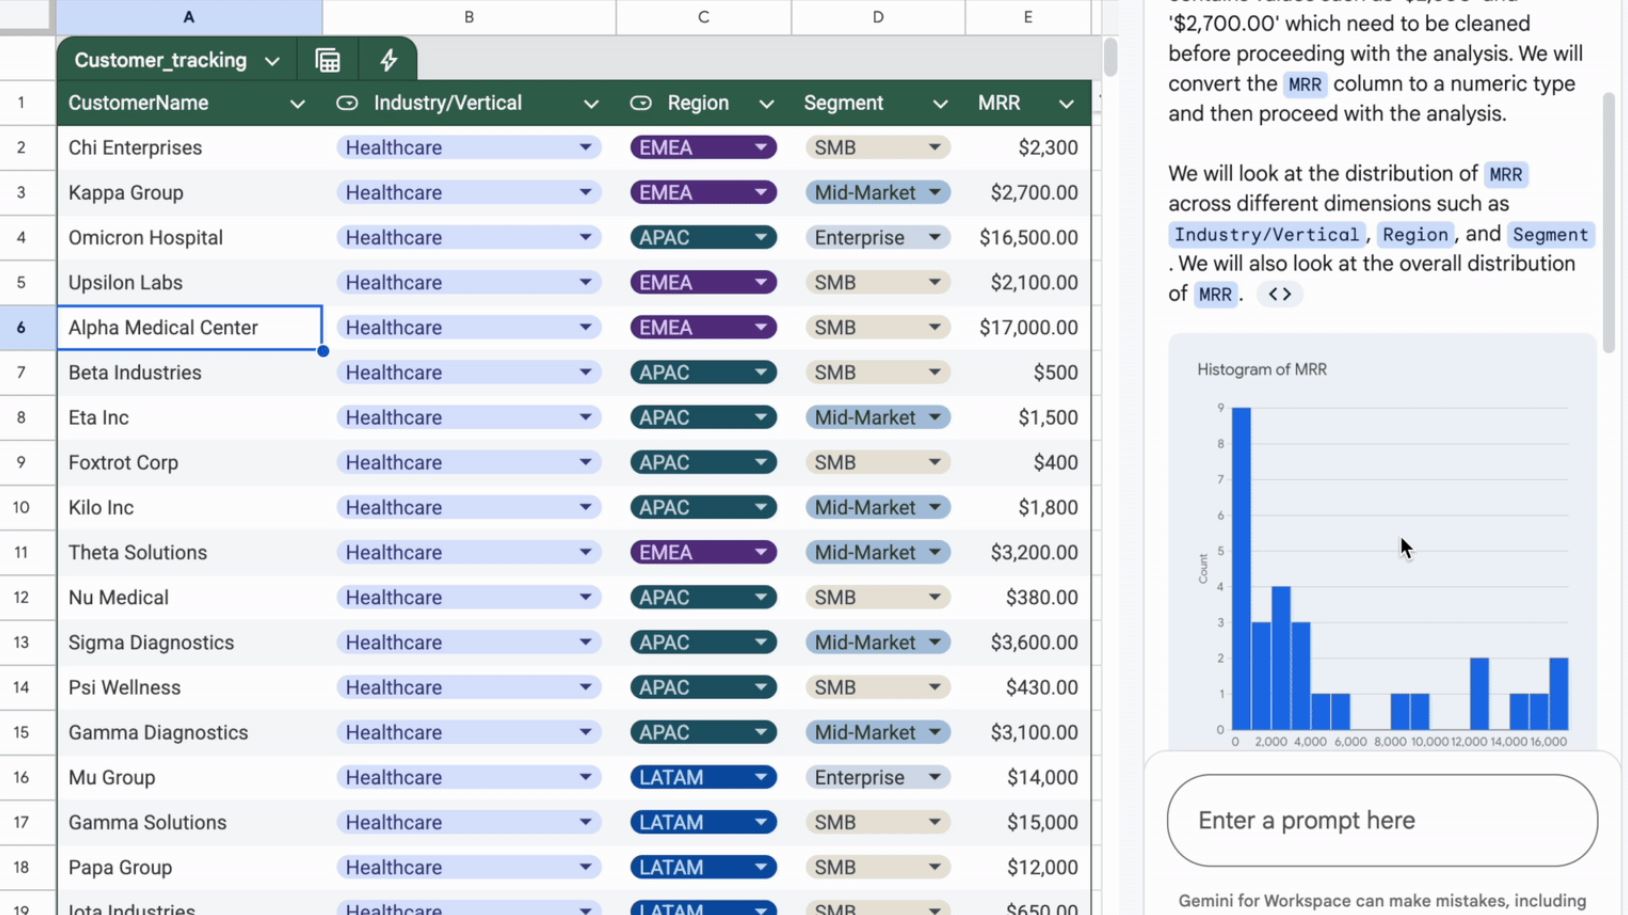Click the Histogram of MRR chart
This screenshot has width=1628, height=915.
(1382, 560)
